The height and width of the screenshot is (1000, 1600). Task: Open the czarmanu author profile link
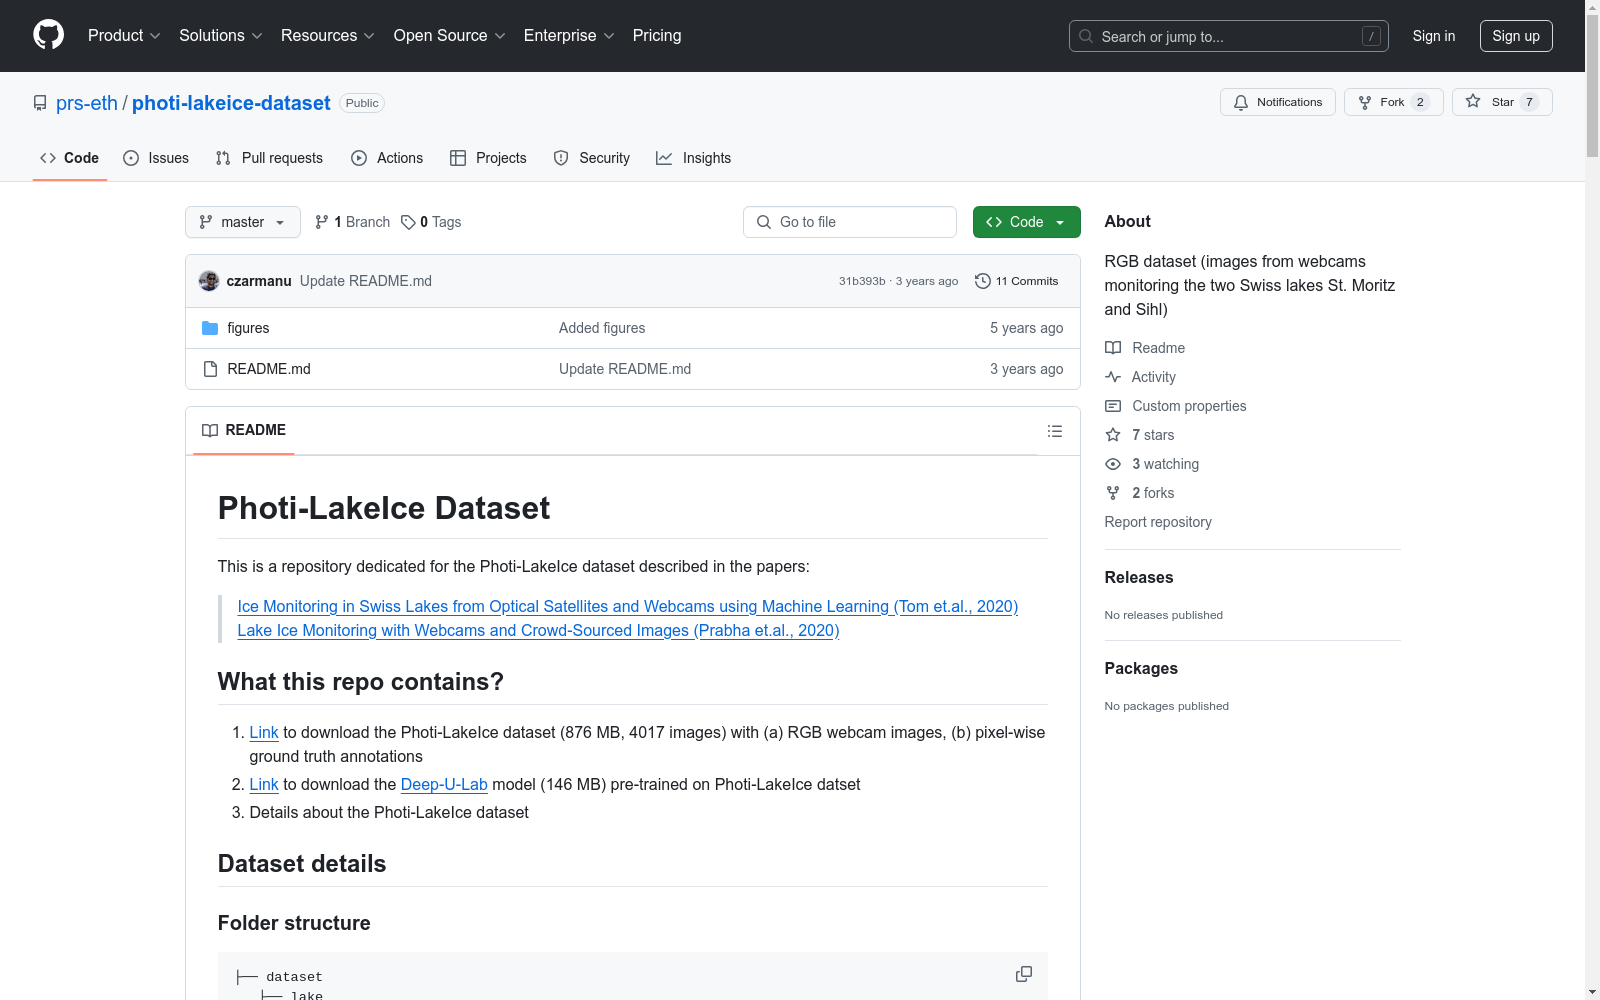click(x=259, y=281)
